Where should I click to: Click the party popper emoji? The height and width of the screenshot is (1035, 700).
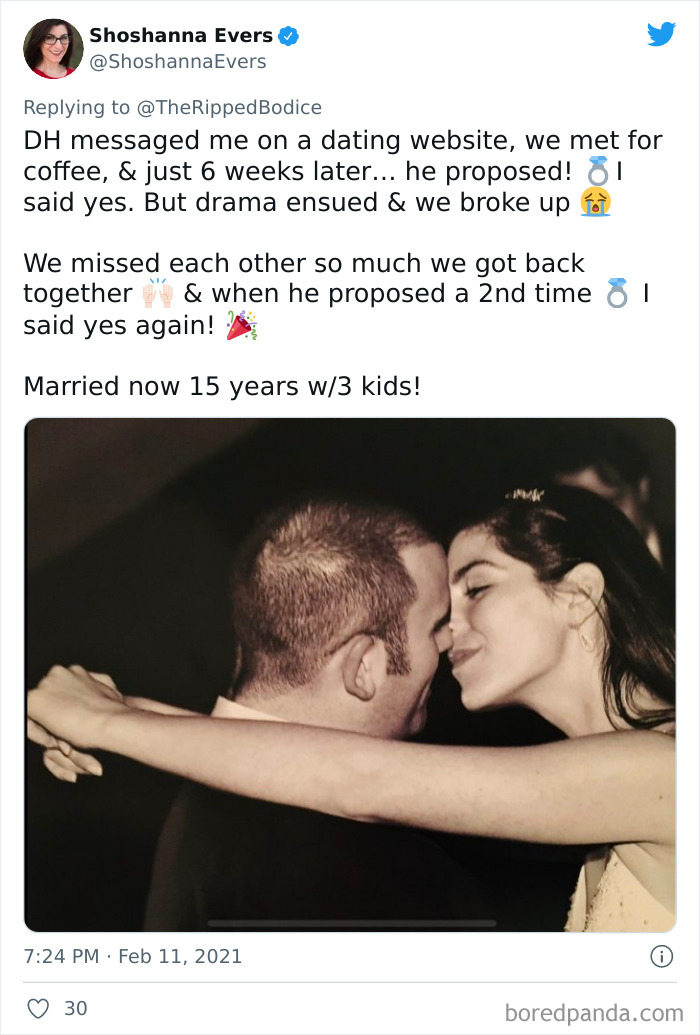(x=240, y=323)
